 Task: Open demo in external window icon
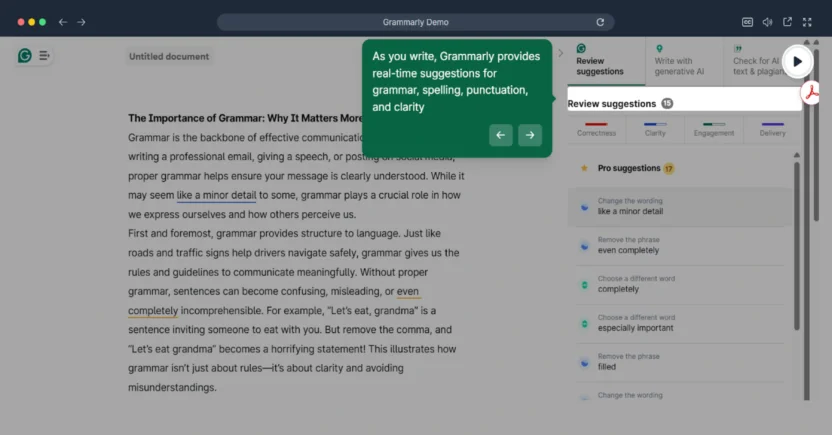click(787, 22)
